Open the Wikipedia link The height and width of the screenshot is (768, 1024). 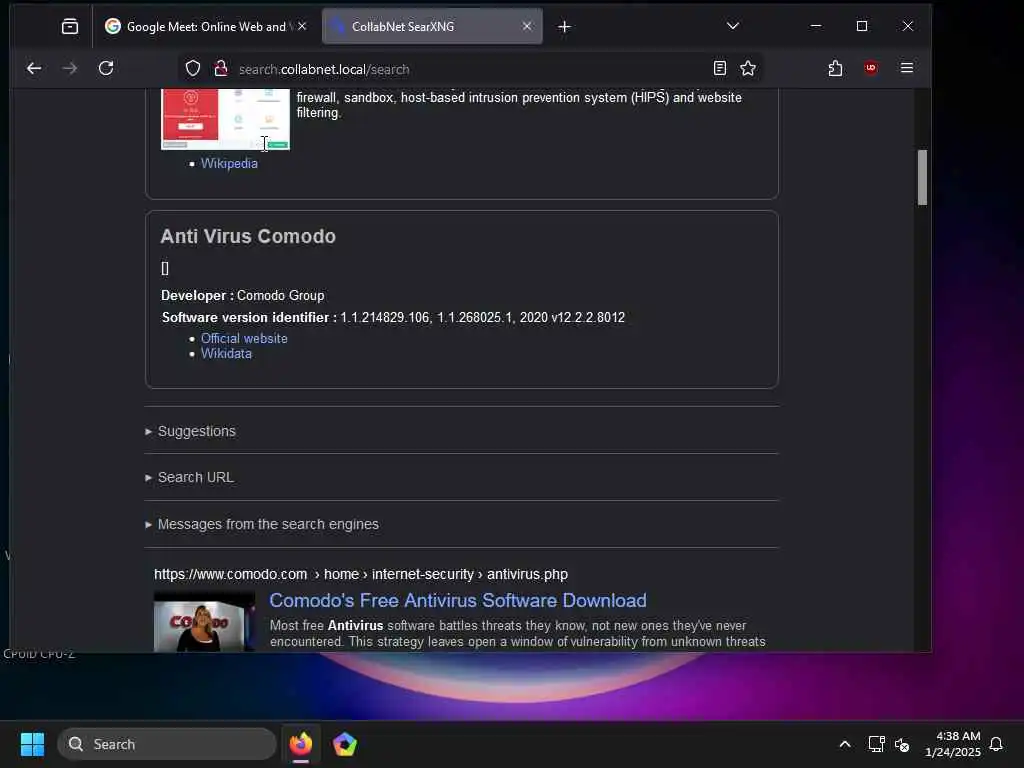click(x=229, y=163)
